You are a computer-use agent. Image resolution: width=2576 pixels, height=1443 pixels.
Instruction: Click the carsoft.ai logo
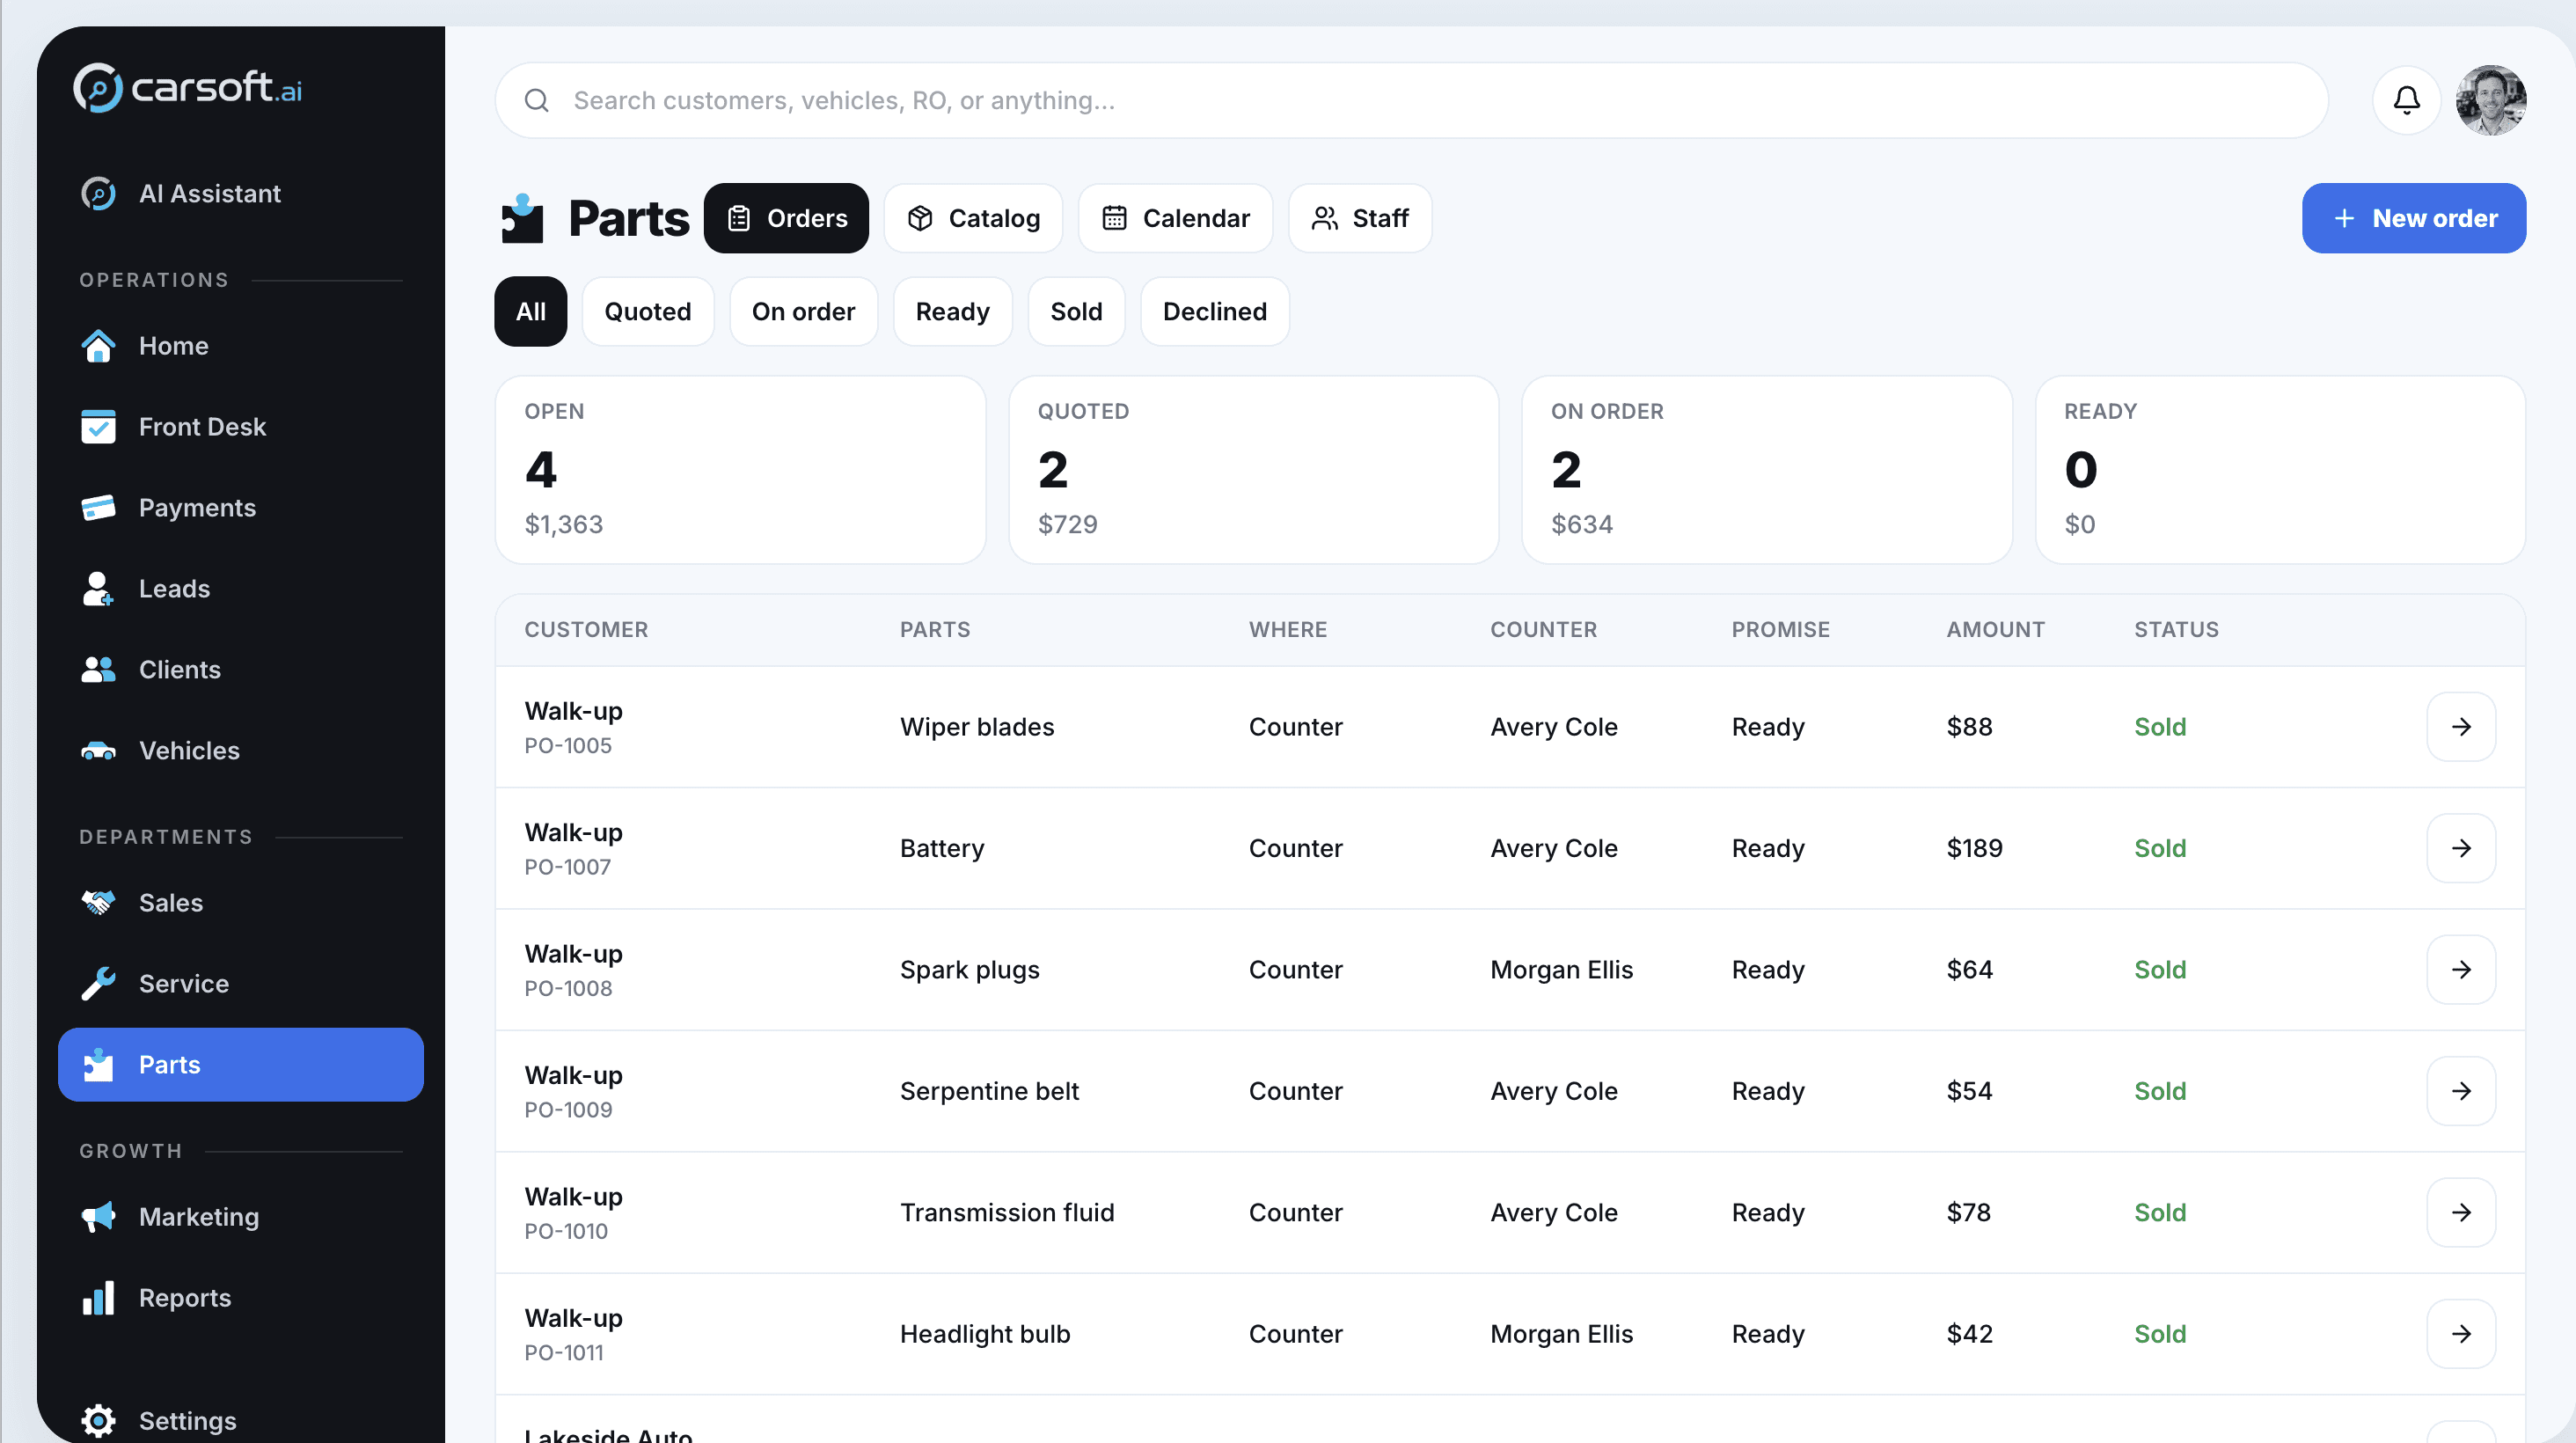tap(187, 88)
